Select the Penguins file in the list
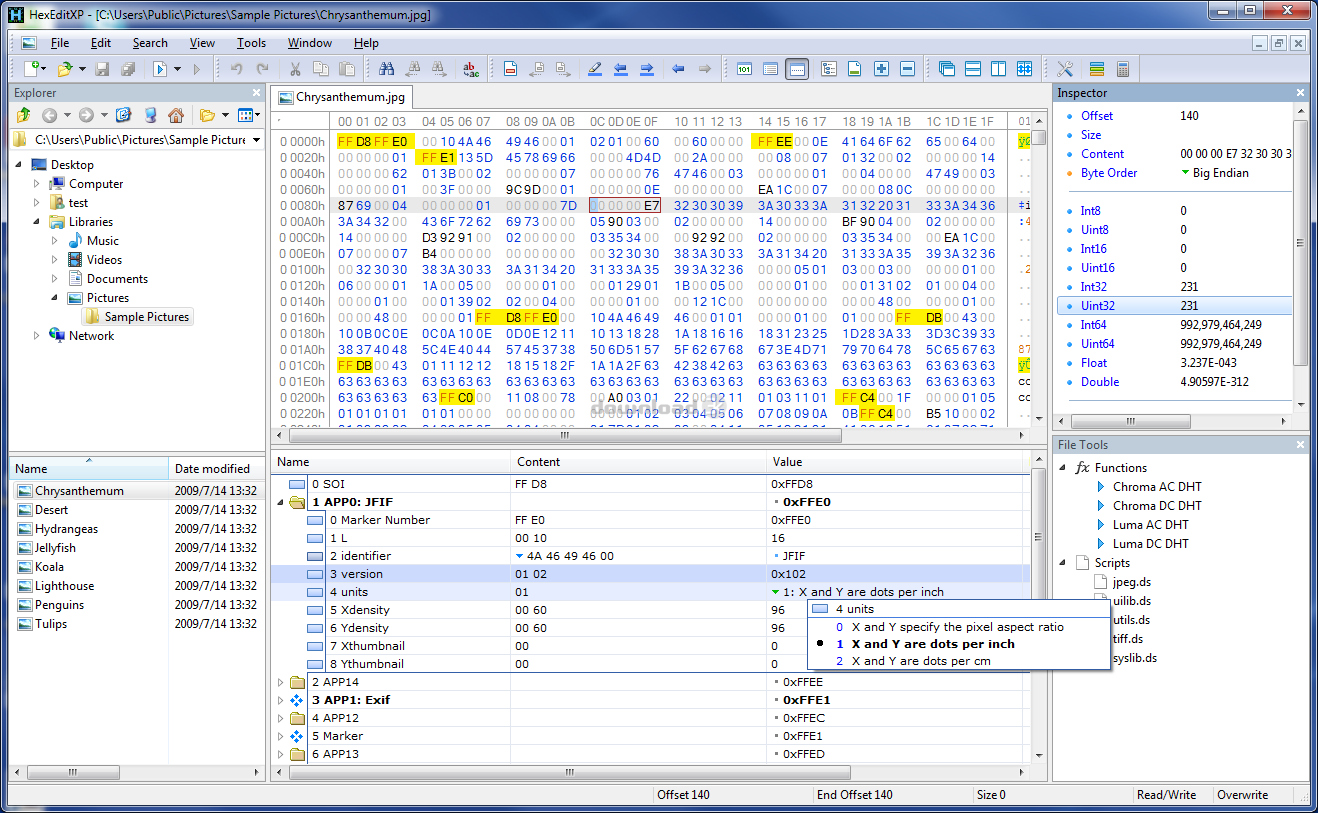 click(x=59, y=605)
